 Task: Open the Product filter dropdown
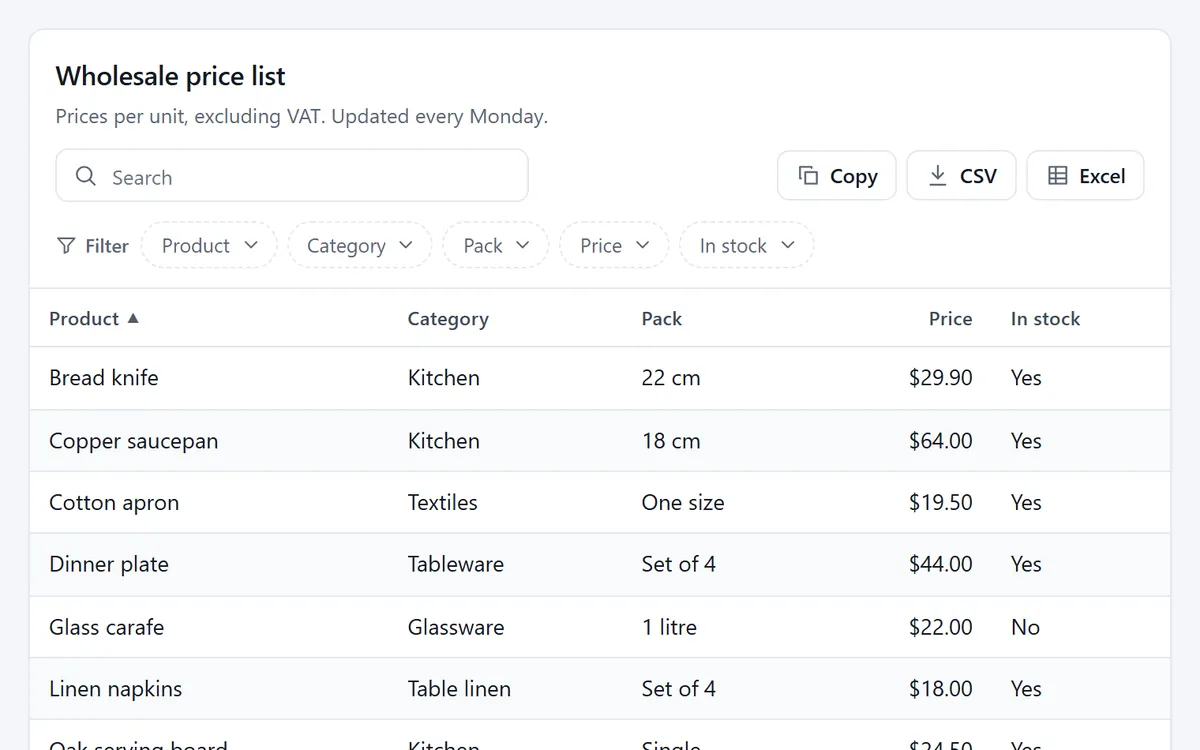(x=209, y=245)
